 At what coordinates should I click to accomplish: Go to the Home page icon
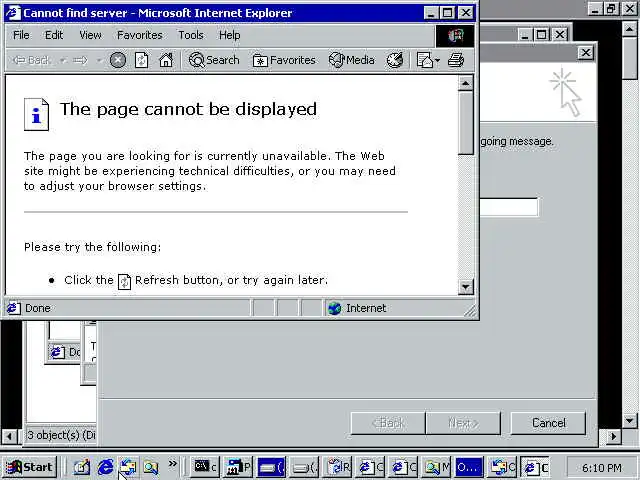click(x=166, y=60)
